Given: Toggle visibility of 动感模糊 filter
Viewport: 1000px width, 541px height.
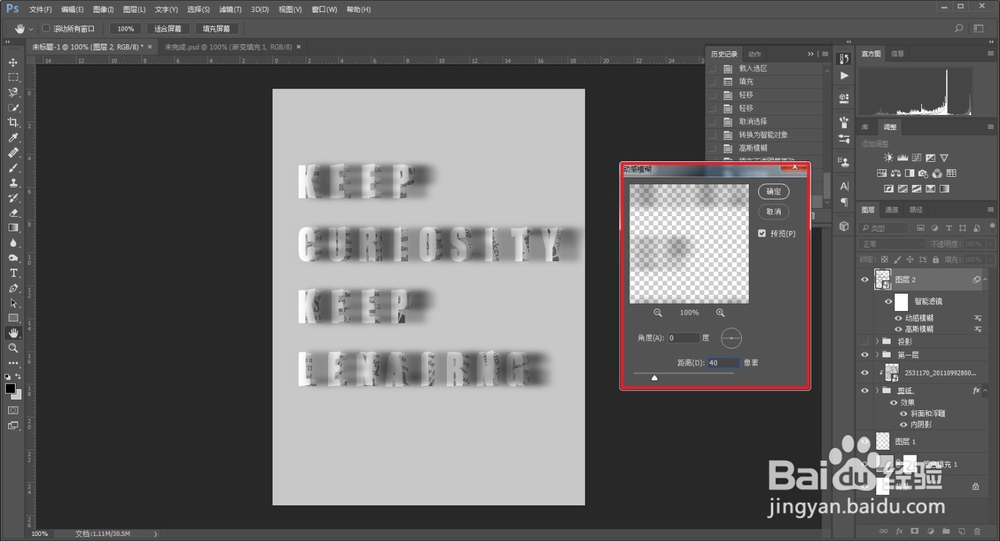Looking at the screenshot, I should coord(899,318).
